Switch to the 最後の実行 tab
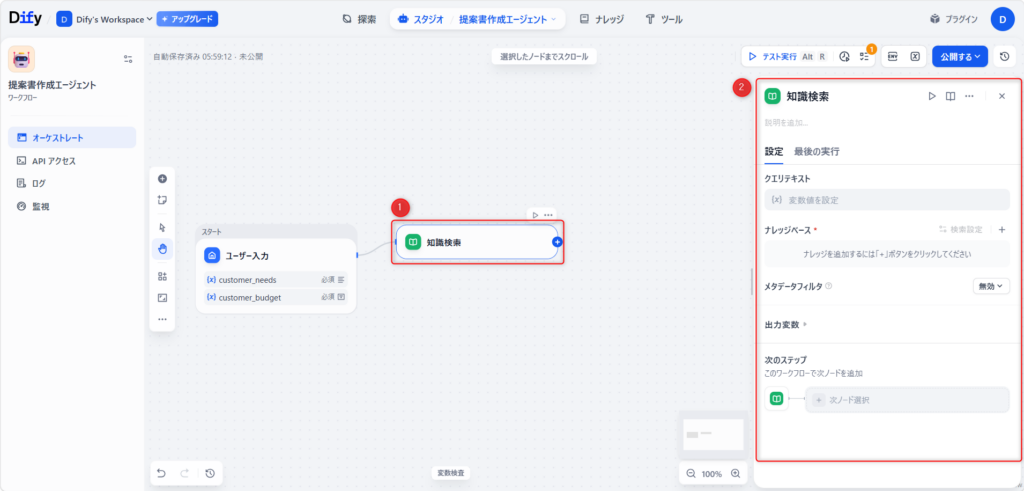This screenshot has height=491, width=1024. [x=816, y=152]
